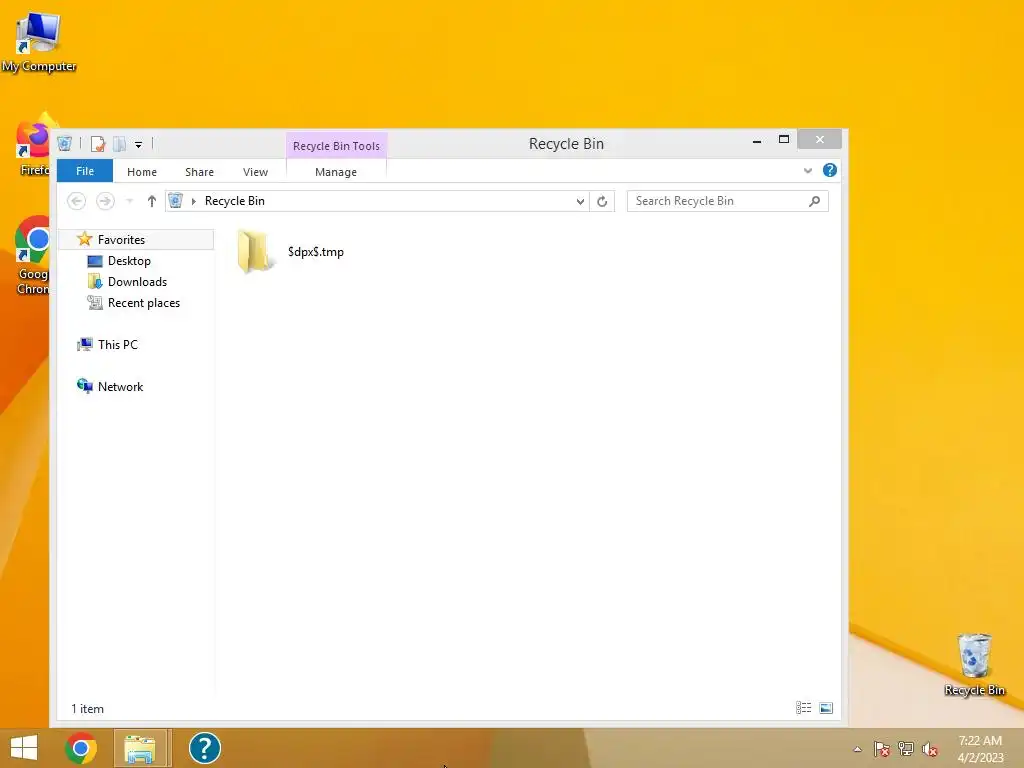Image resolution: width=1024 pixels, height=768 pixels.
Task: Click the Recycle Bin title bar icon
Action: pyautogui.click(x=64, y=144)
